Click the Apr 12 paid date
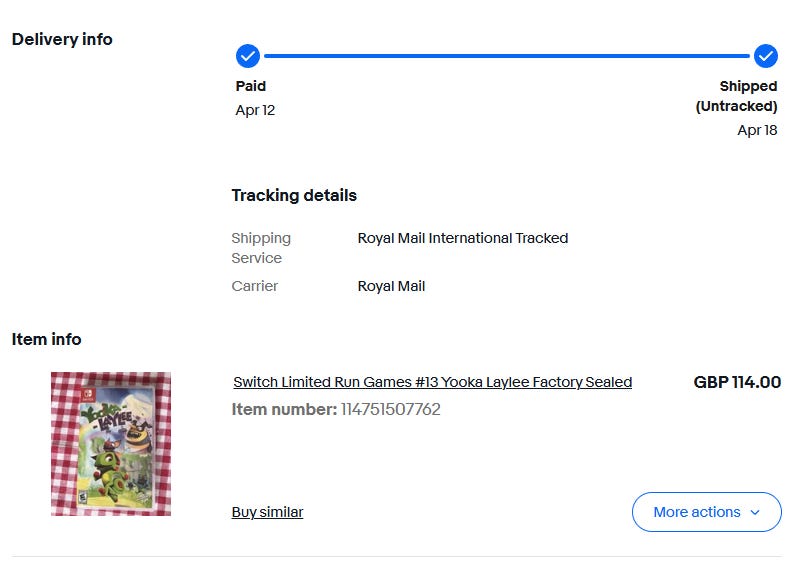The image size is (800, 576). 255,110
